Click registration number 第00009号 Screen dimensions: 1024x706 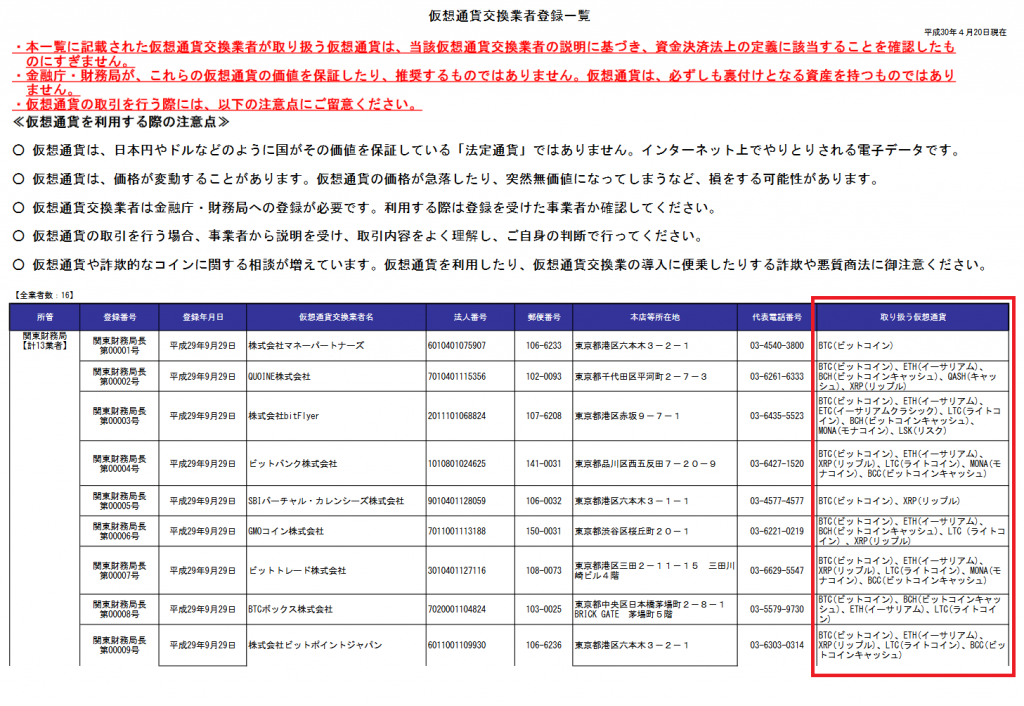120,650
